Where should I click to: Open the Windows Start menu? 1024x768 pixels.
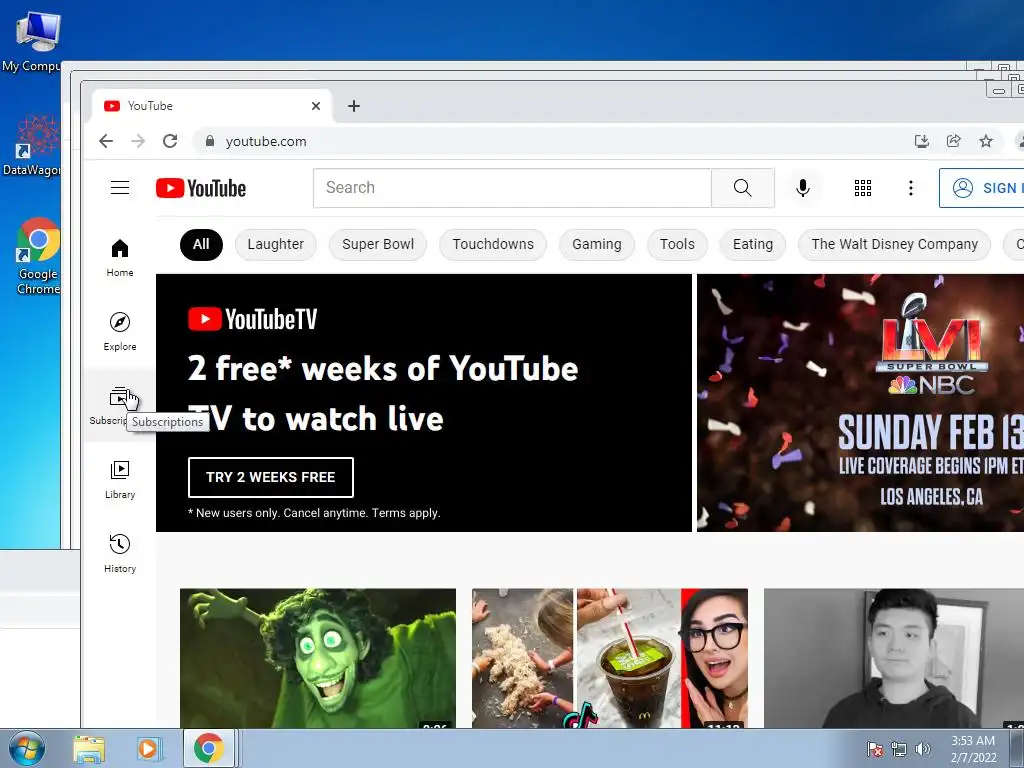coord(26,748)
